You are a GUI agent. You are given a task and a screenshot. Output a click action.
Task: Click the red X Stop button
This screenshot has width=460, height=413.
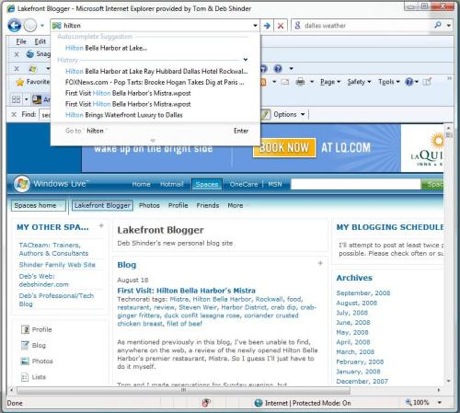point(281,26)
